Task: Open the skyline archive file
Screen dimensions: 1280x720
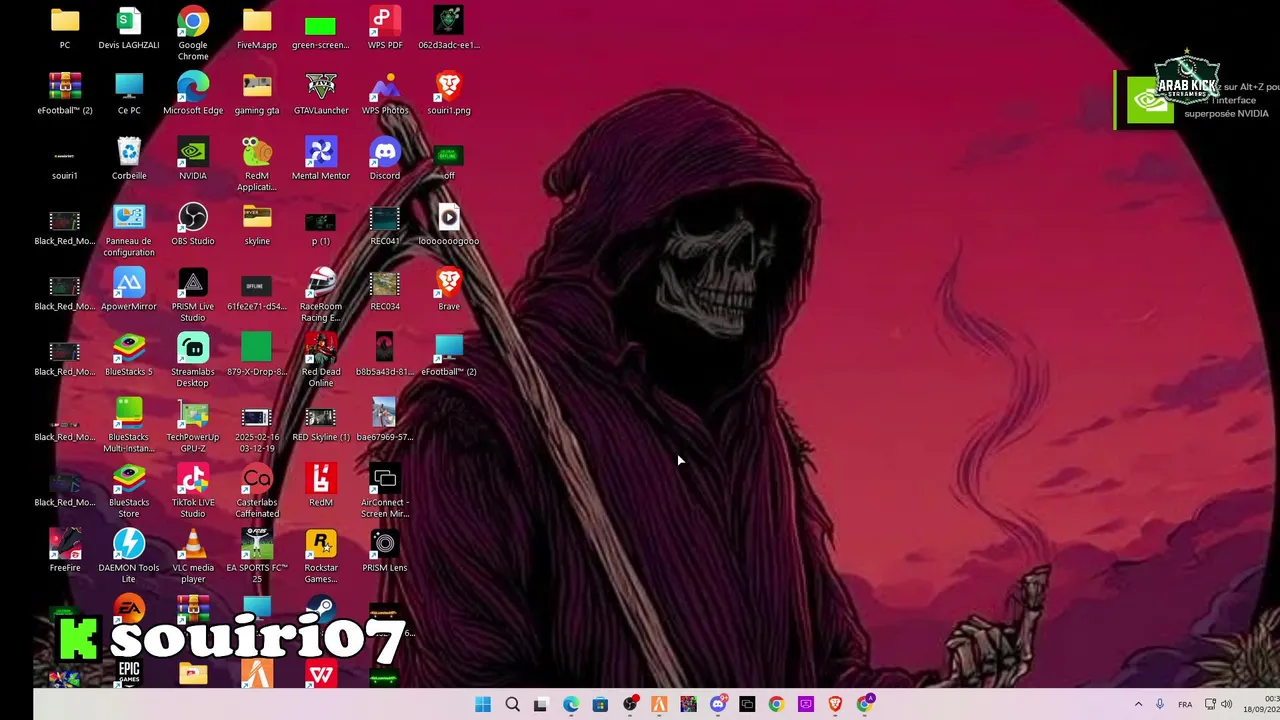Action: click(257, 225)
